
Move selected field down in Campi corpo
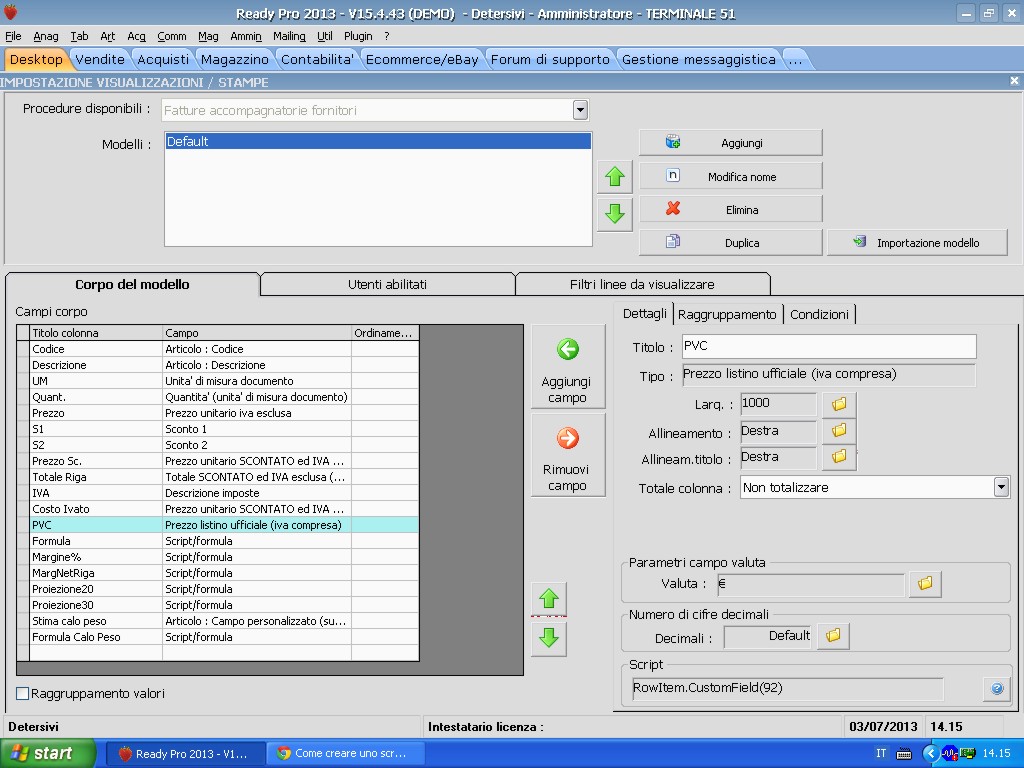coord(549,638)
